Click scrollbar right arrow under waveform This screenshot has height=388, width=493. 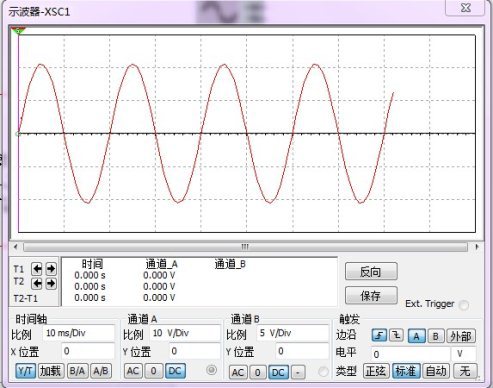477,247
